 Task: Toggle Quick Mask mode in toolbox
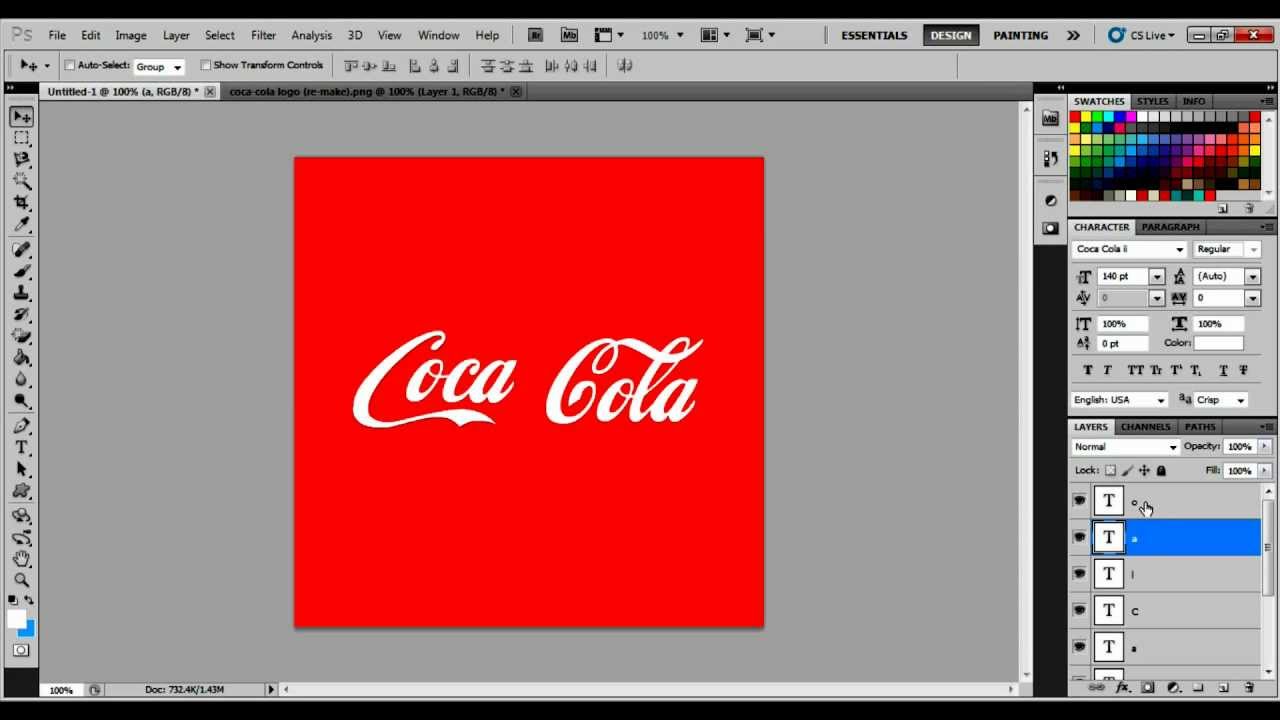click(x=21, y=650)
